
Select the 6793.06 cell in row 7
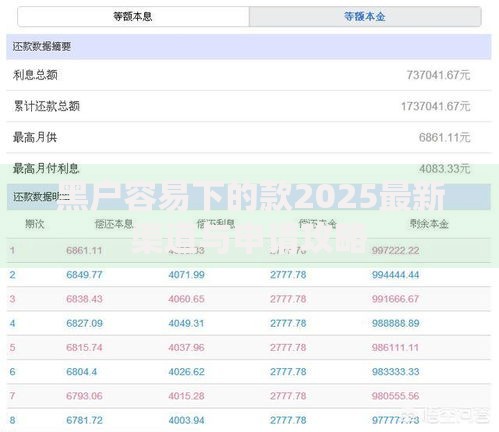(84, 396)
